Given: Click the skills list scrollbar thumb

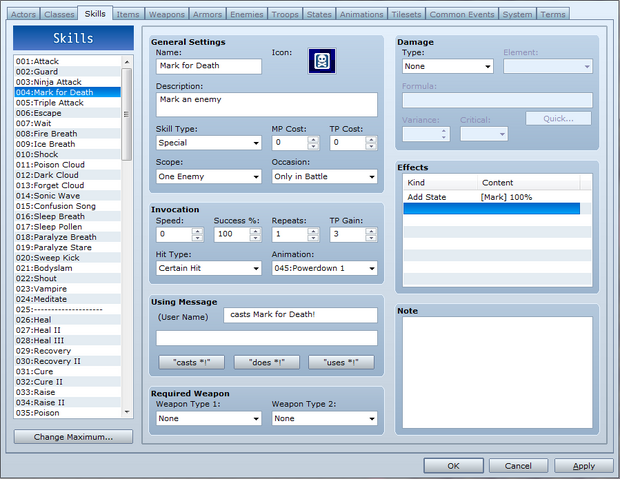Looking at the screenshot, I should (x=127, y=114).
